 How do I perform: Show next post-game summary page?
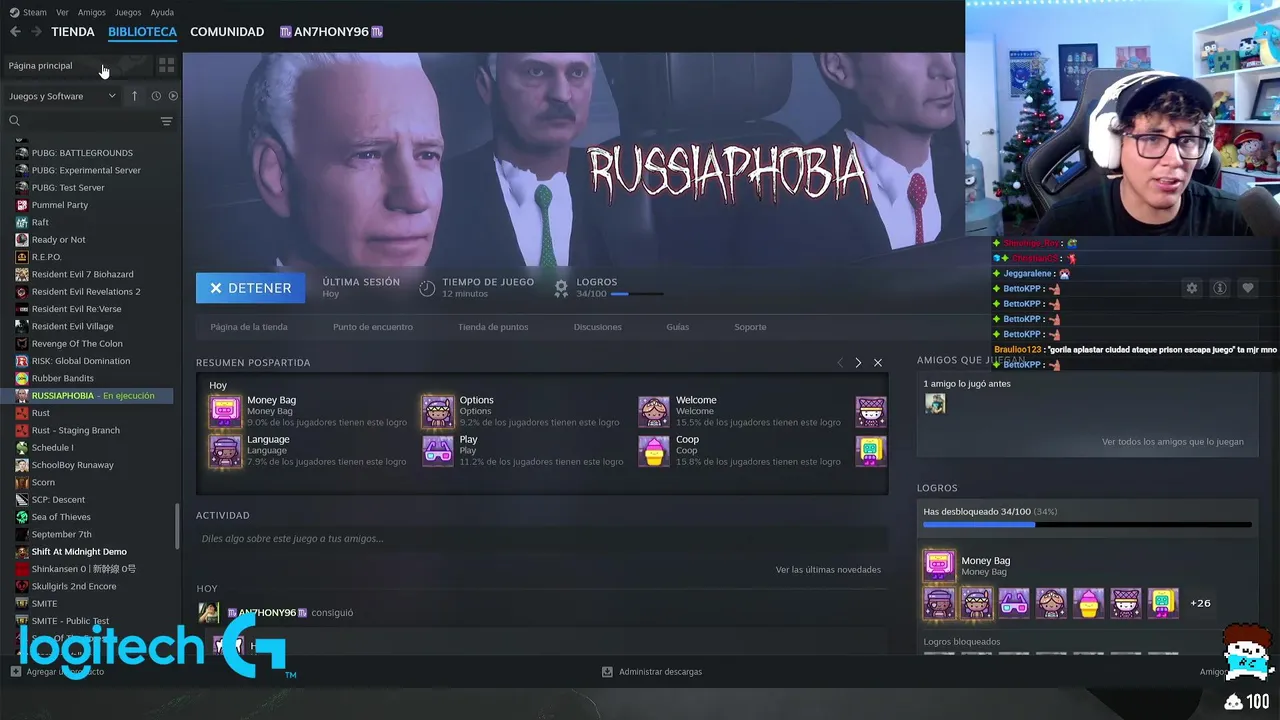[858, 362]
